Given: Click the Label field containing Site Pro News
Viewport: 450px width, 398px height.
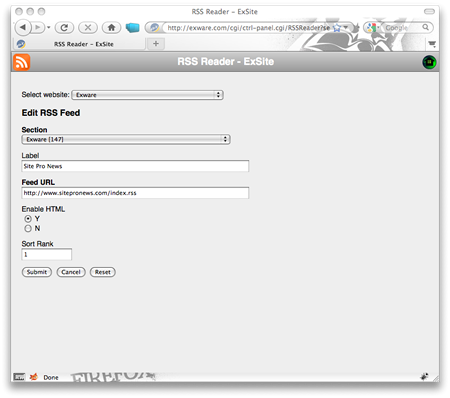Looking at the screenshot, I should click(x=135, y=166).
